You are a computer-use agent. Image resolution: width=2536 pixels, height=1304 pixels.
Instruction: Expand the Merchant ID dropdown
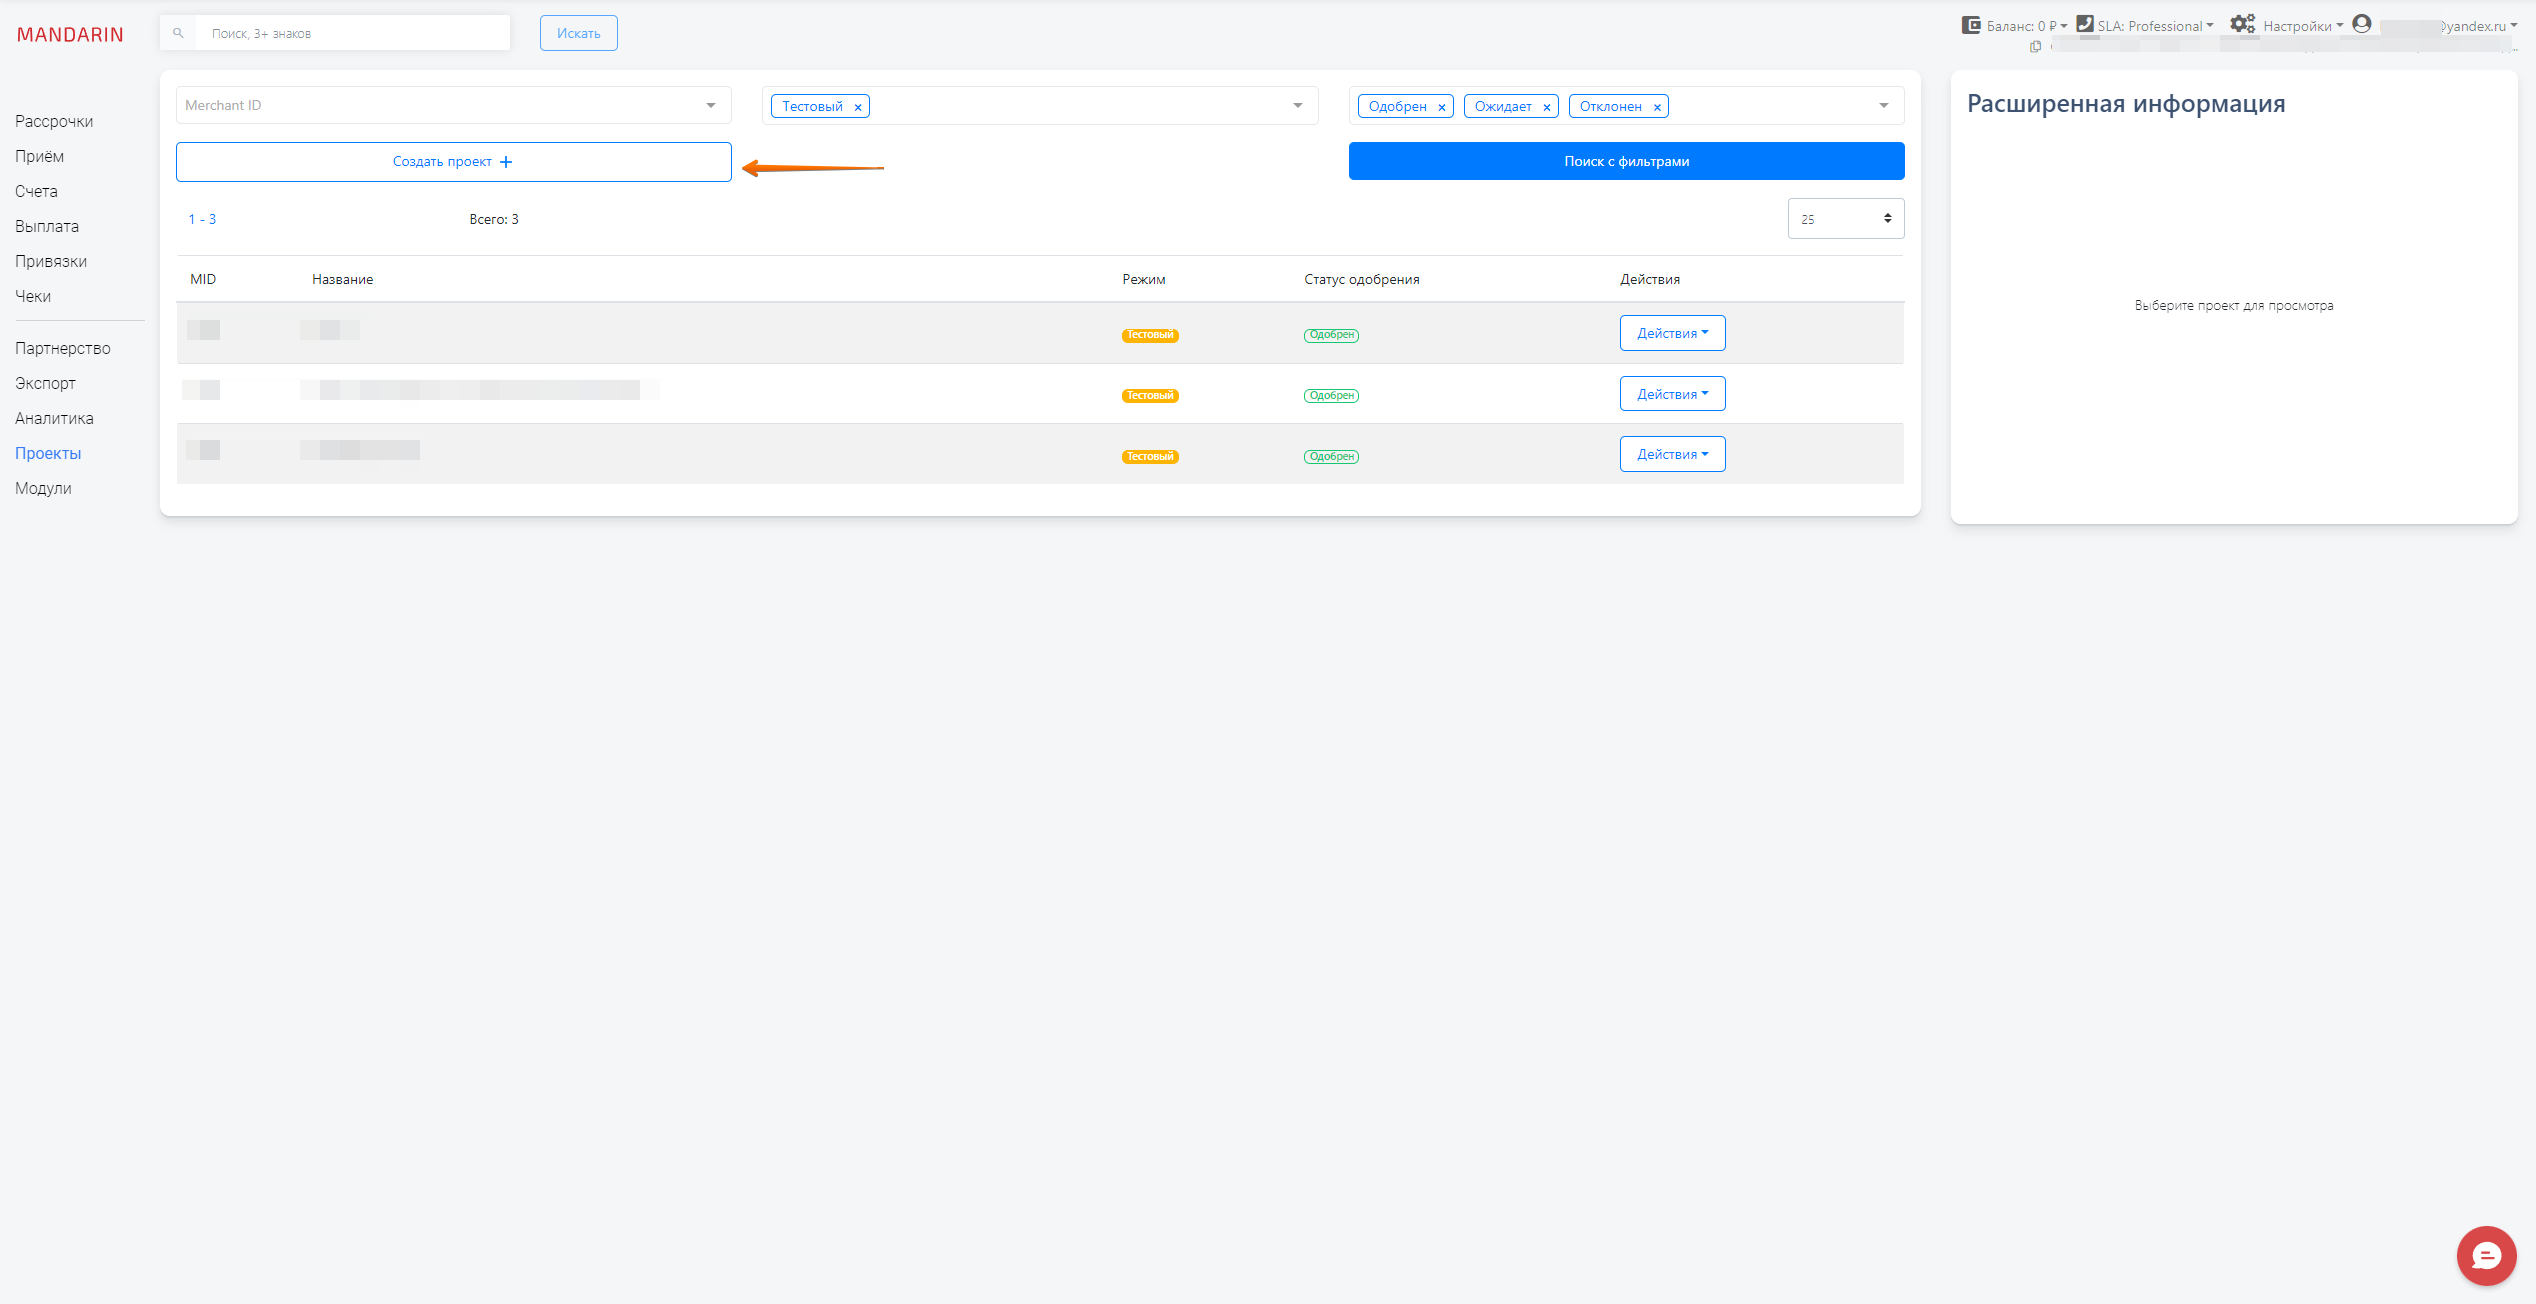click(x=711, y=105)
